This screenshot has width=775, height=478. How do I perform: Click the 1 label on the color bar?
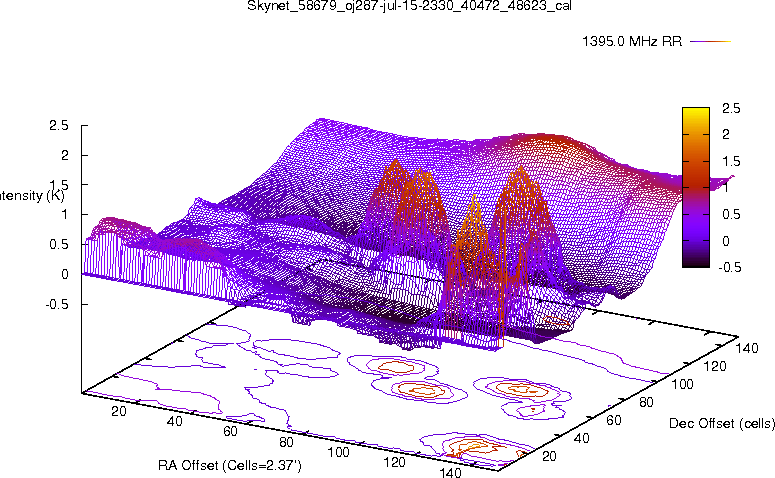726,188
